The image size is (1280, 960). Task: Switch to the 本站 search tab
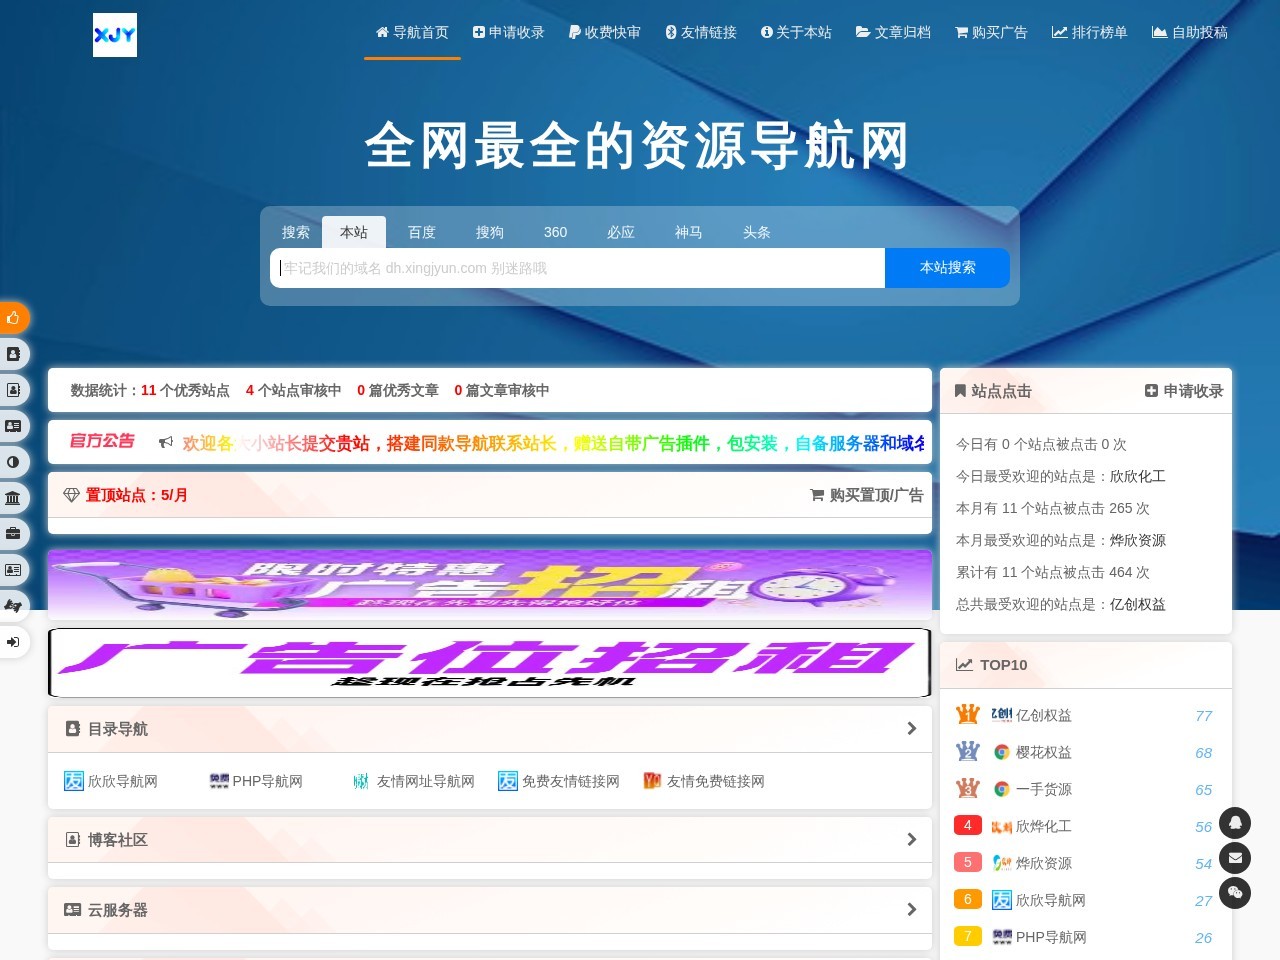(x=354, y=232)
